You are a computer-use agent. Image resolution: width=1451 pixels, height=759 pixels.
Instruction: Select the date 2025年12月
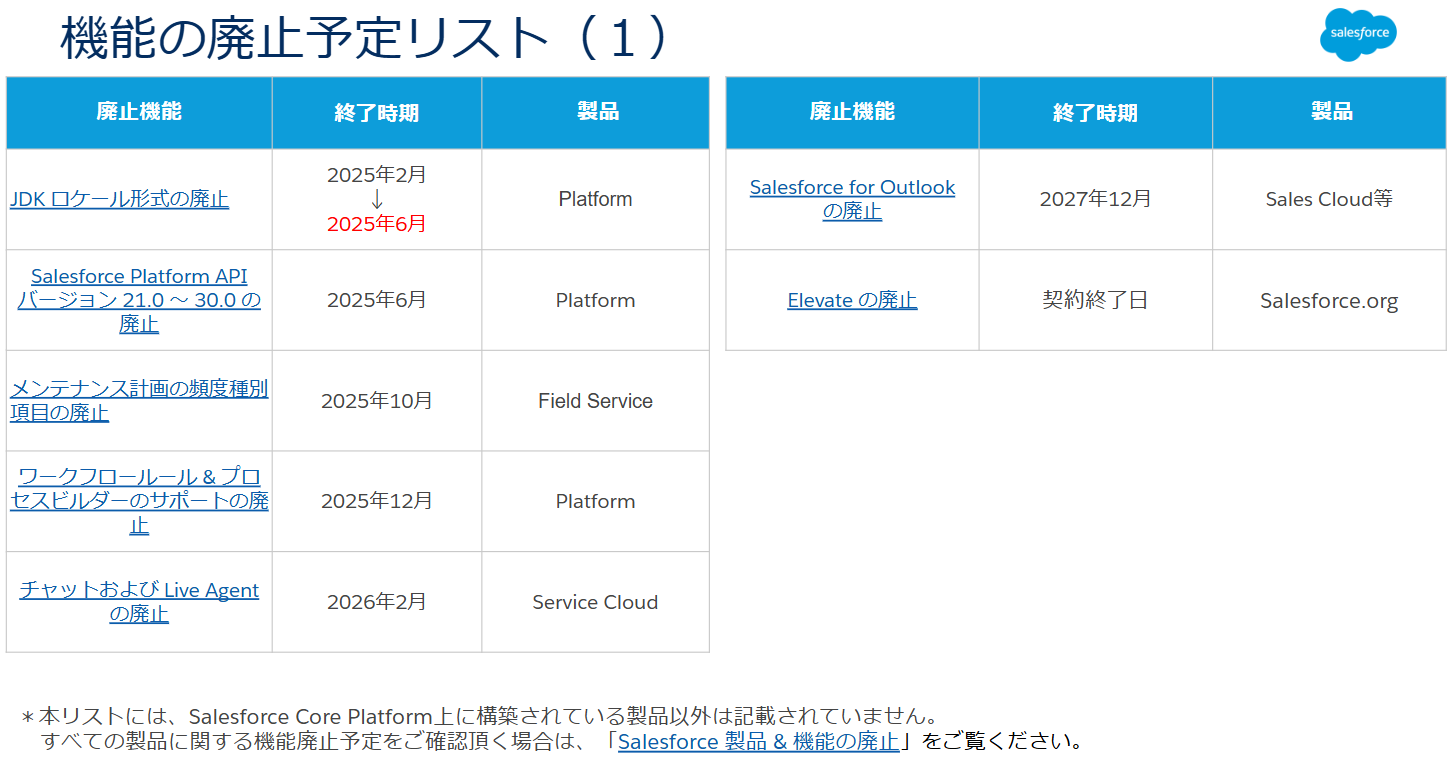(x=377, y=501)
